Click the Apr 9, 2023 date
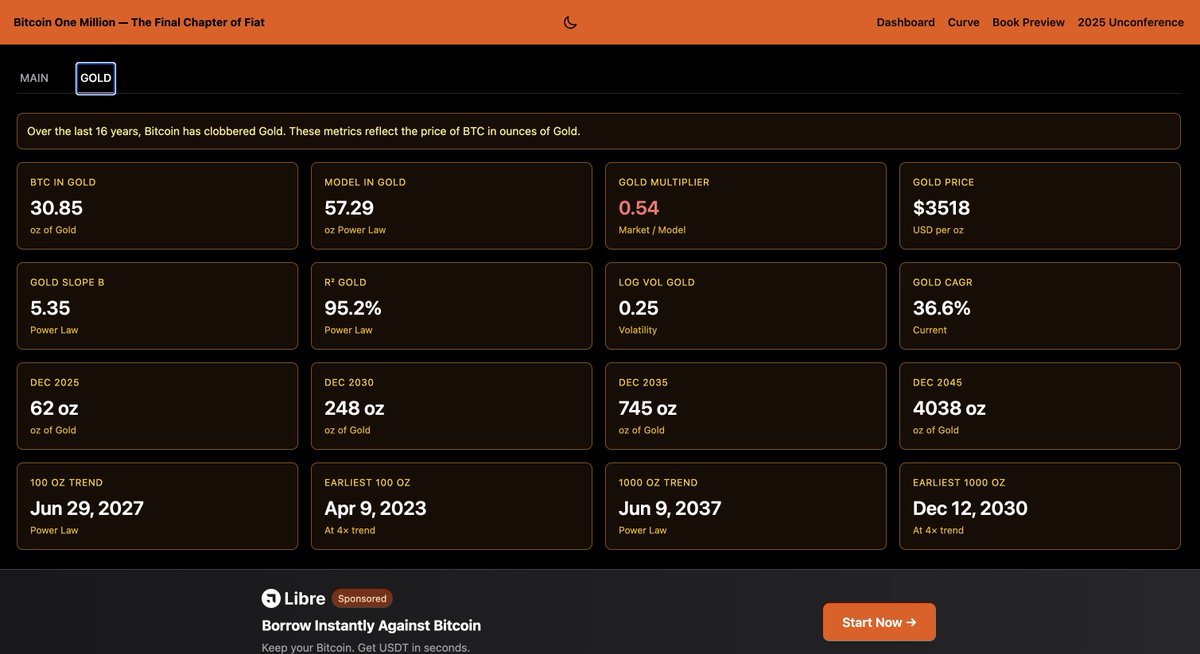 [375, 508]
